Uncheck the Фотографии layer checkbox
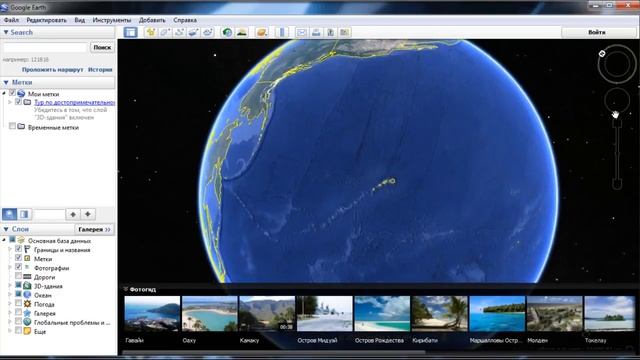This screenshot has width=640, height=360. (18, 267)
